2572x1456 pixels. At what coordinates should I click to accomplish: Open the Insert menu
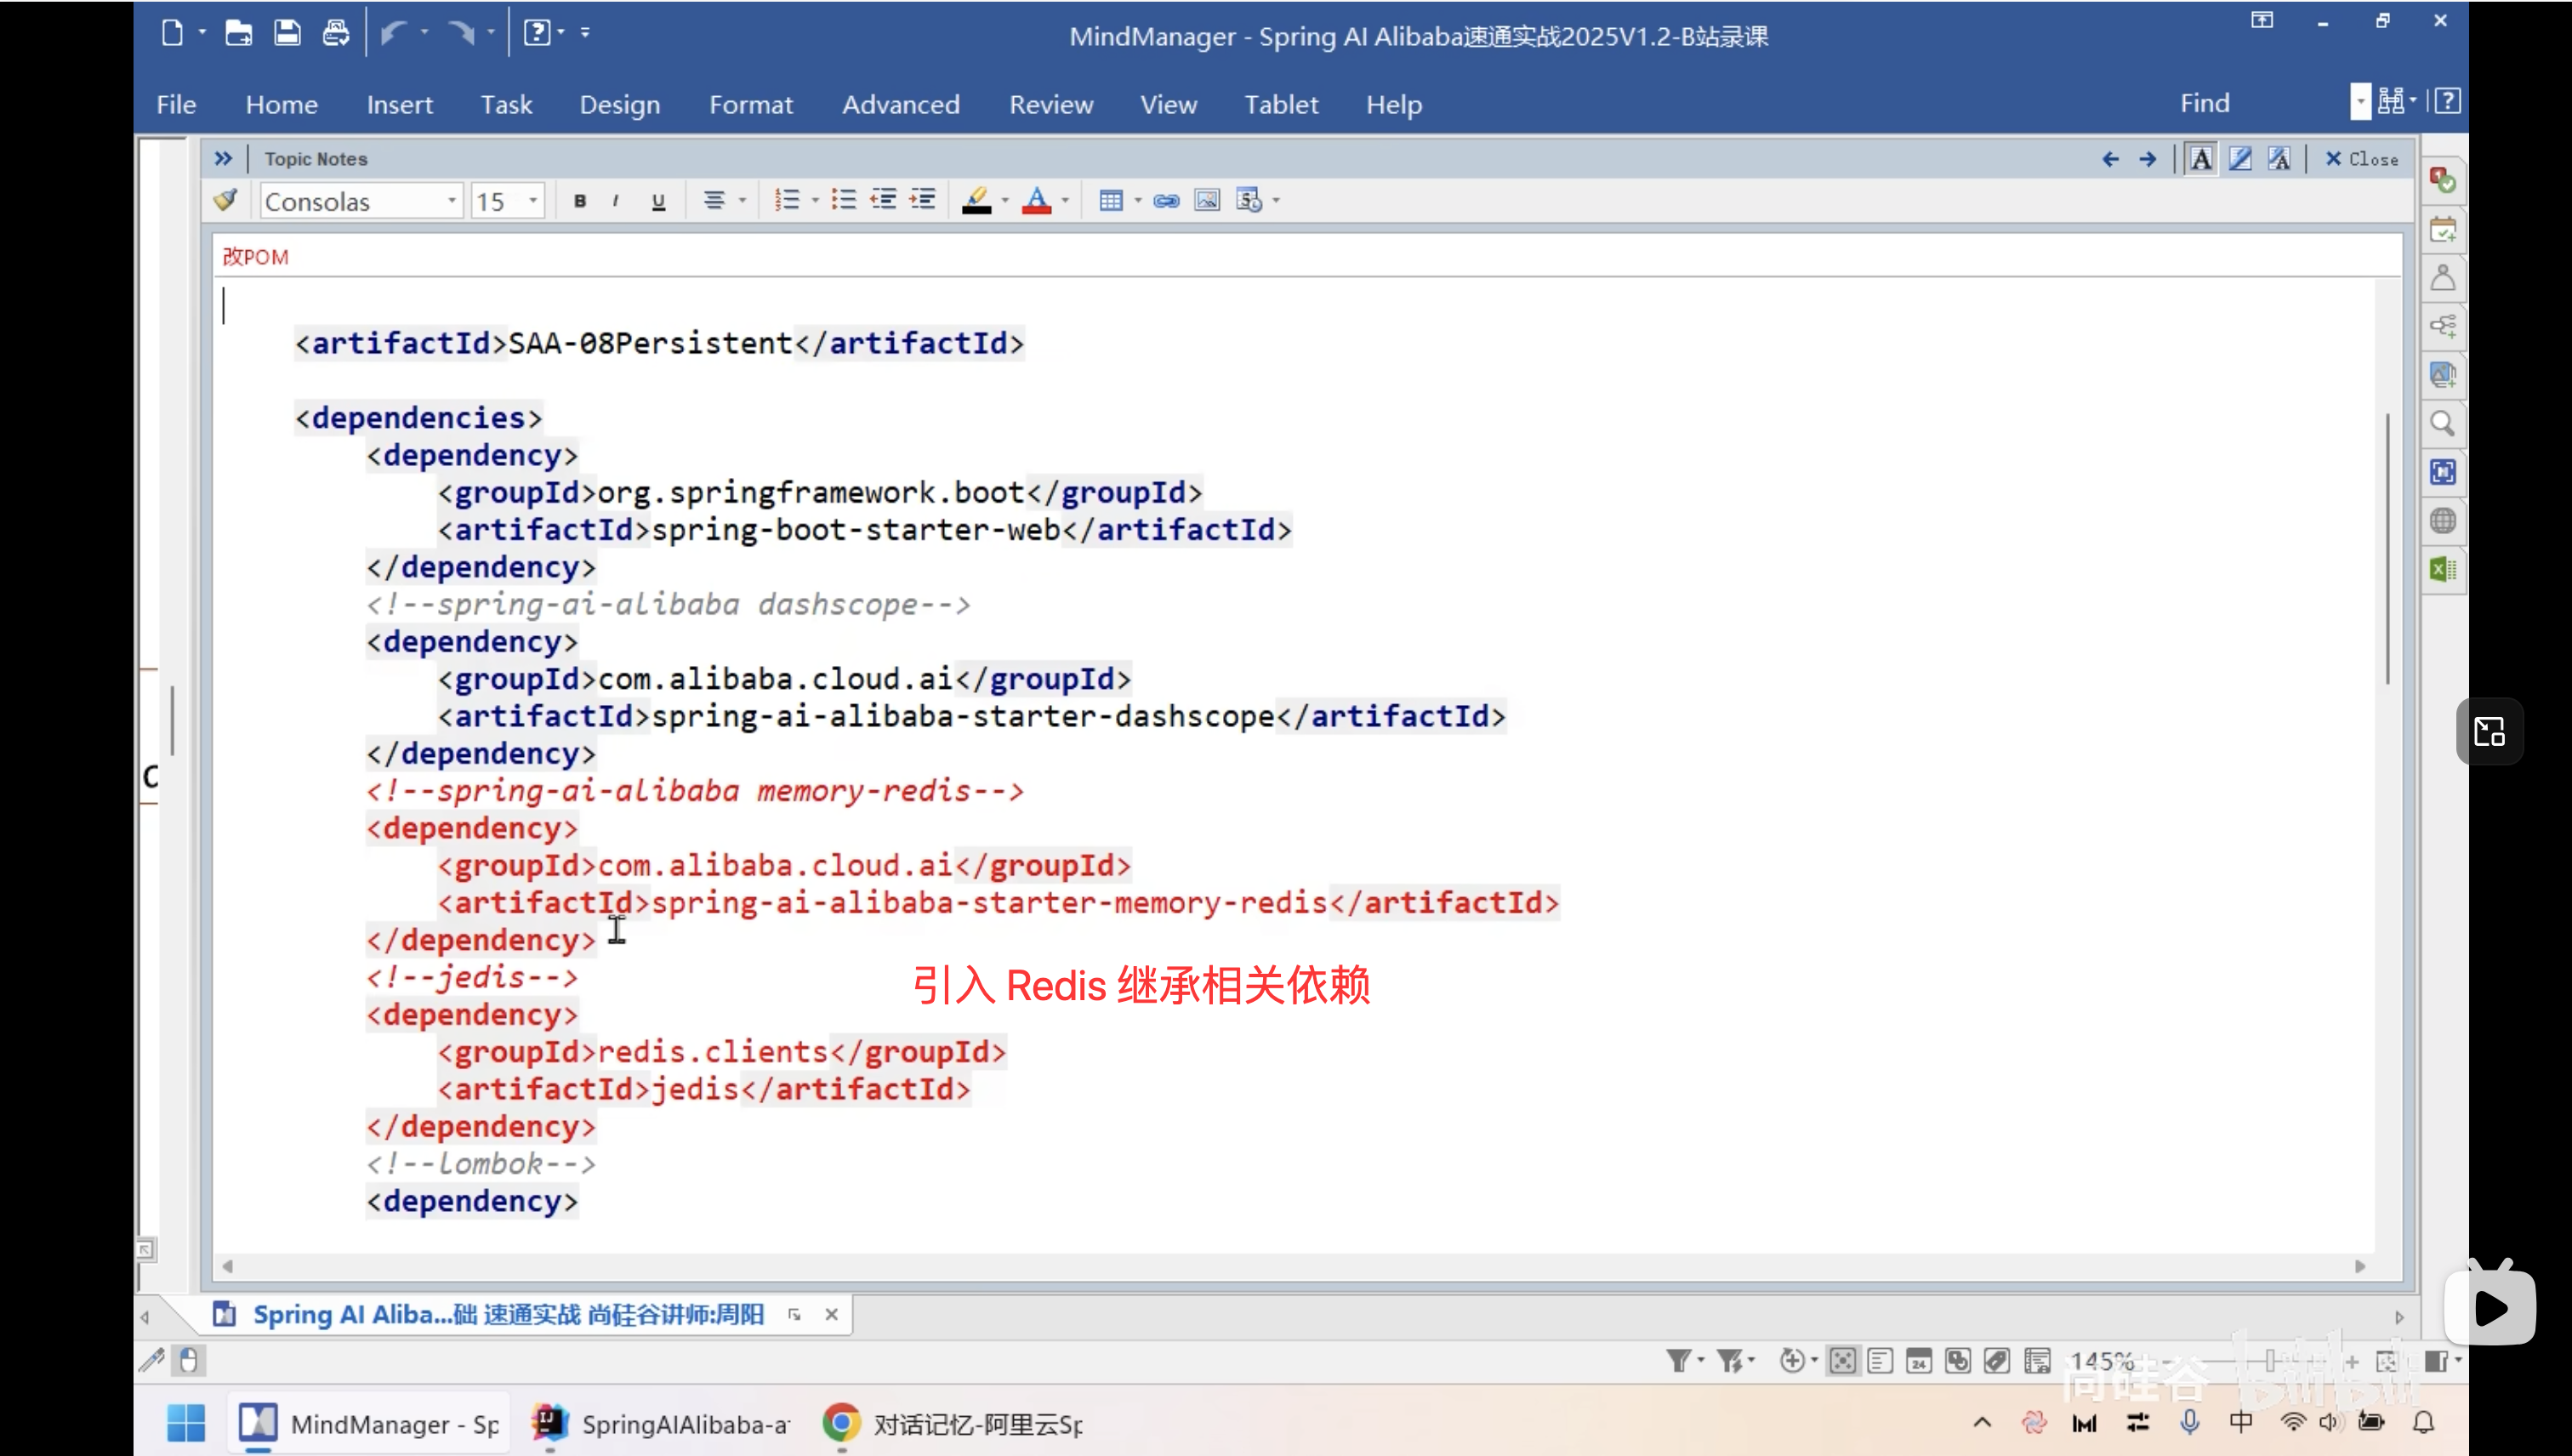[399, 104]
